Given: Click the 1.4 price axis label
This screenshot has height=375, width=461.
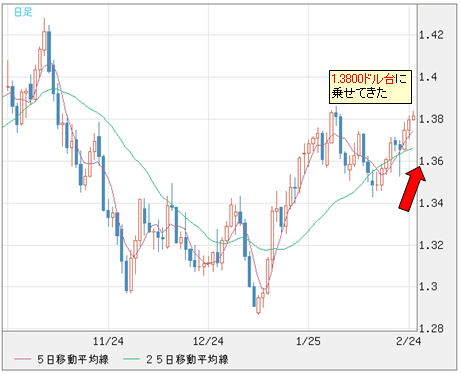Looking at the screenshot, I should click(x=428, y=77).
